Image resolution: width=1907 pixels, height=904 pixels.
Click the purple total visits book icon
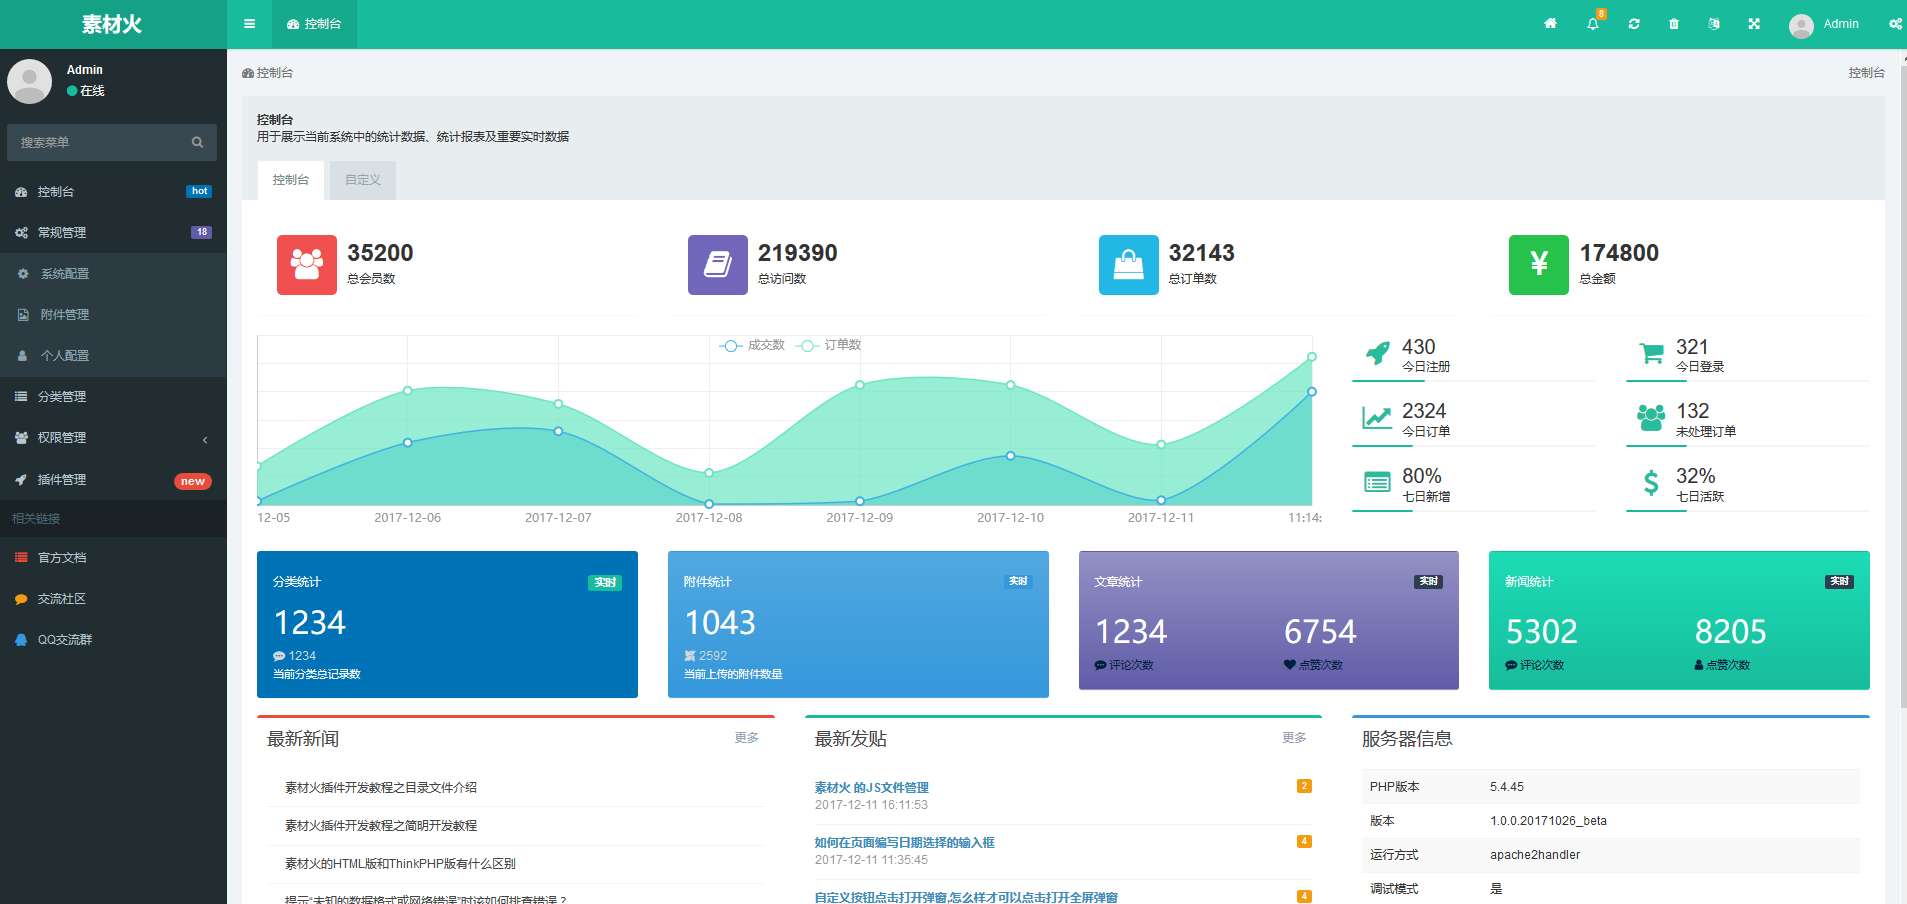click(718, 265)
